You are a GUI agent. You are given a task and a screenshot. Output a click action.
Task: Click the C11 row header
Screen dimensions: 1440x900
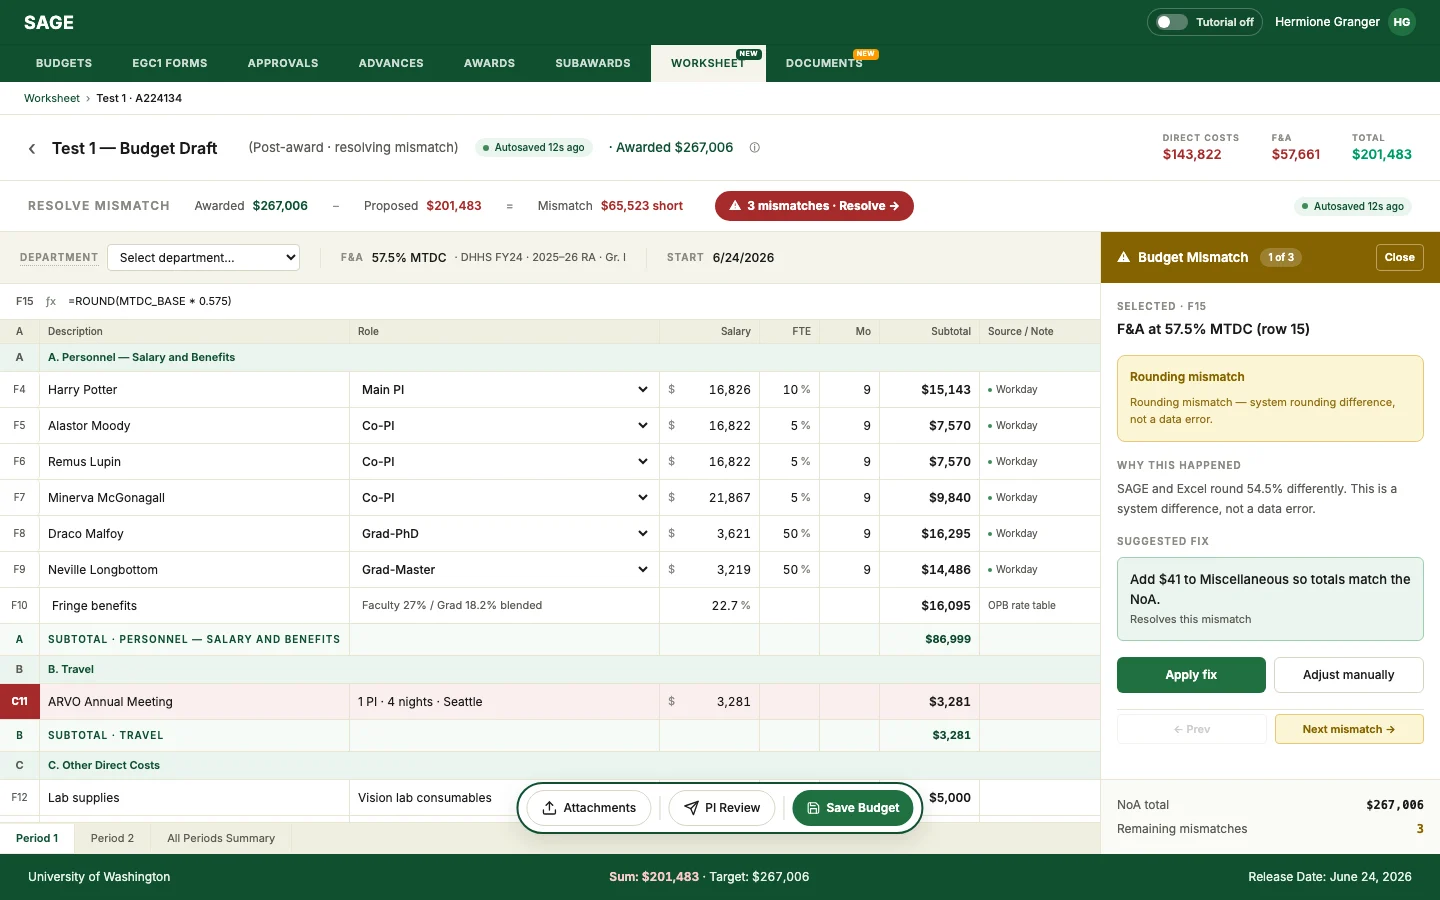tap(19, 702)
